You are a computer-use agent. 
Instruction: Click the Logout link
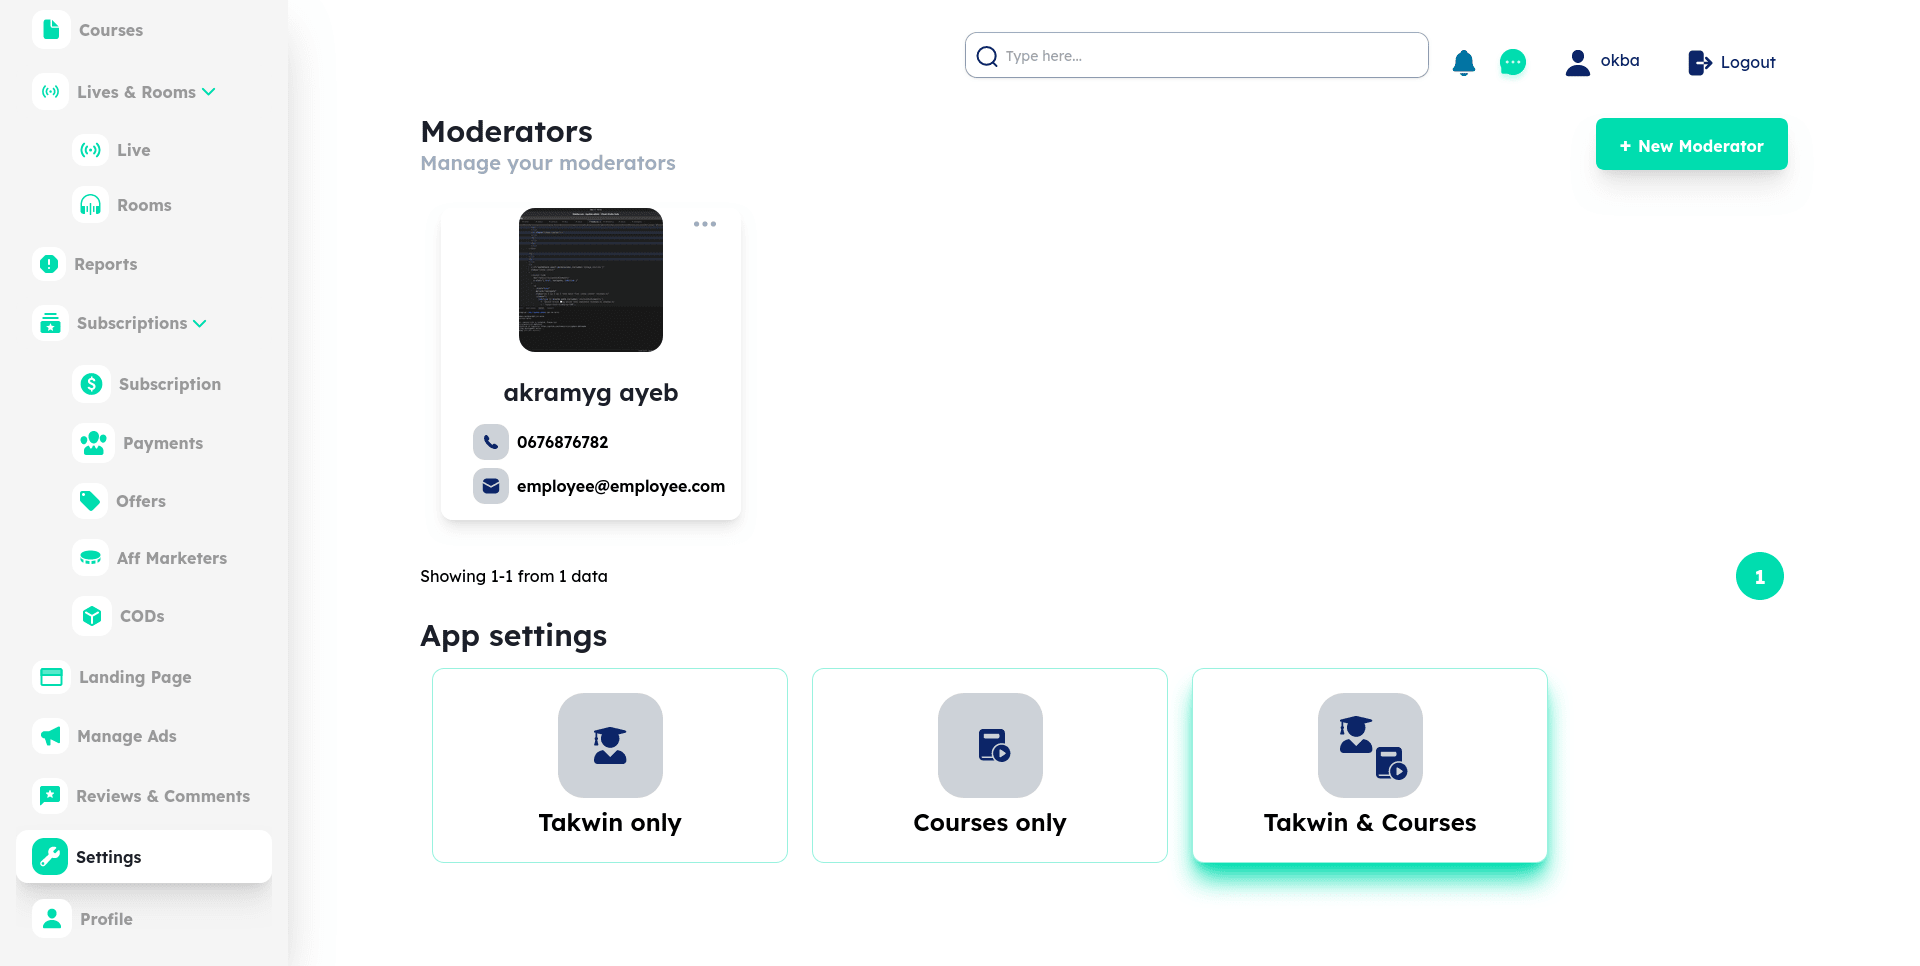coord(1732,62)
